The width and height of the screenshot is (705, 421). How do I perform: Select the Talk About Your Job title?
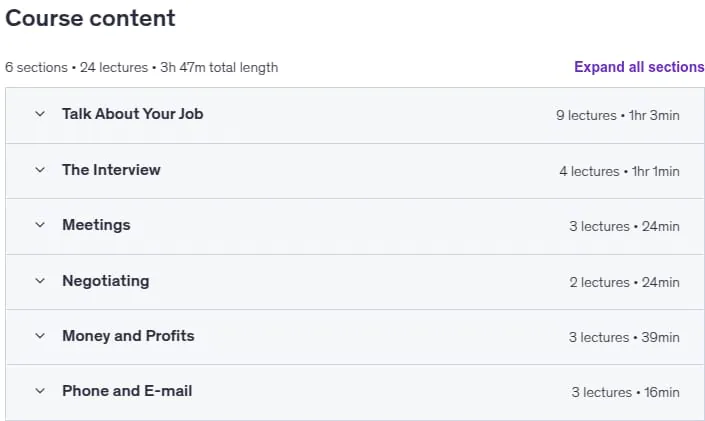[x=133, y=114]
